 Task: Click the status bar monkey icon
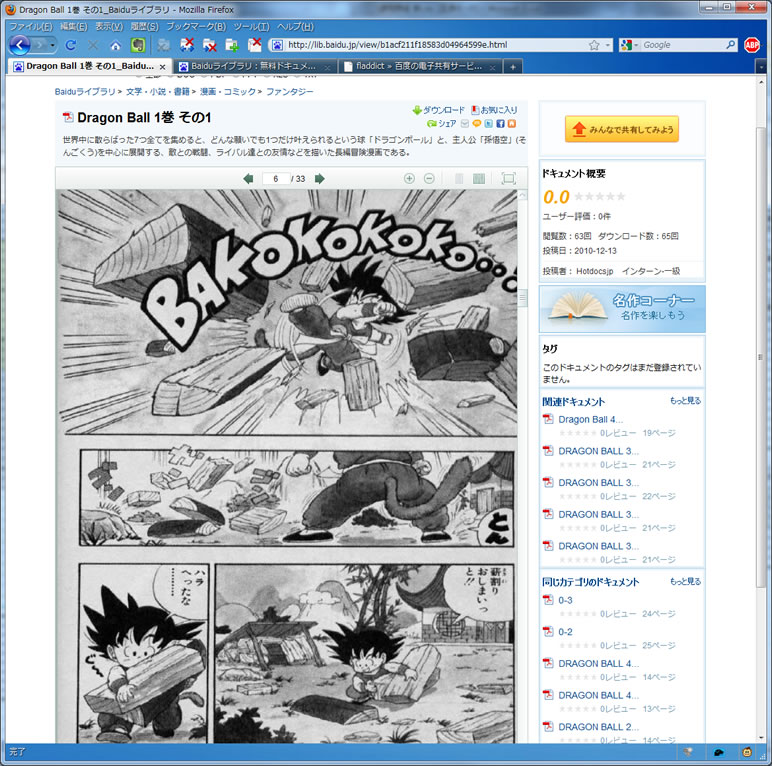(x=747, y=752)
